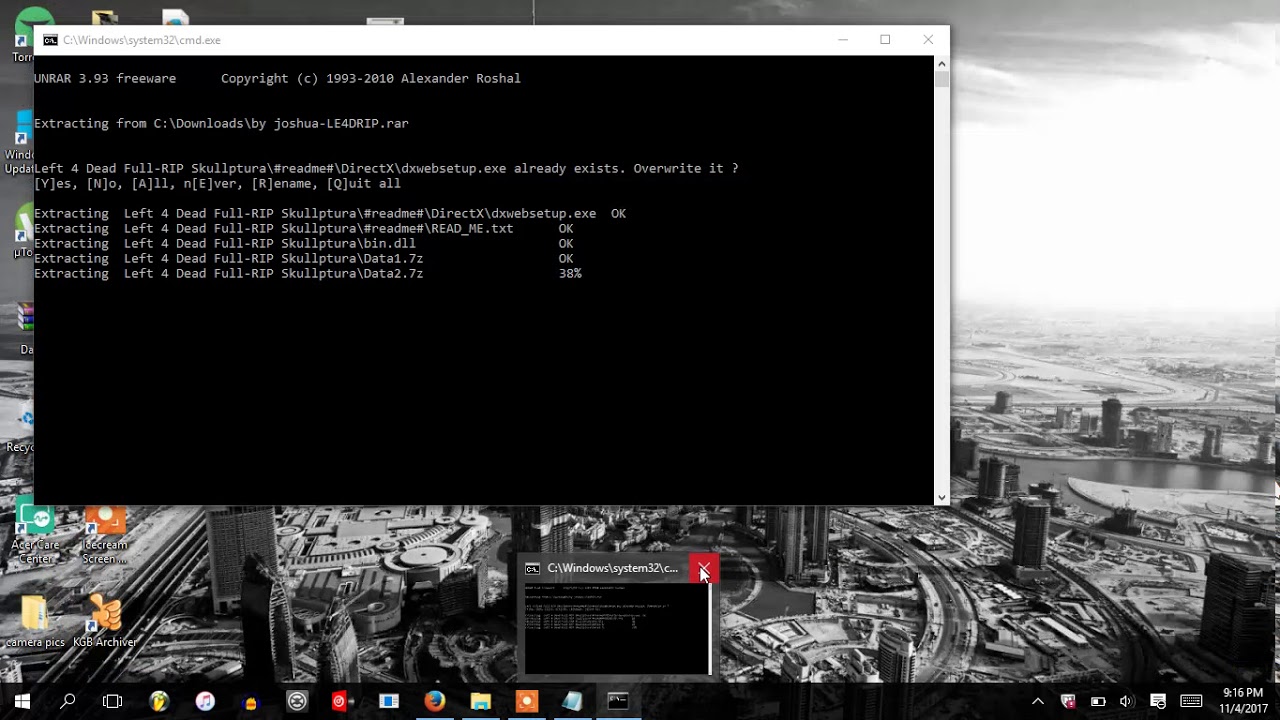
Task: Open Firefox from the taskbar
Action: coord(434,701)
